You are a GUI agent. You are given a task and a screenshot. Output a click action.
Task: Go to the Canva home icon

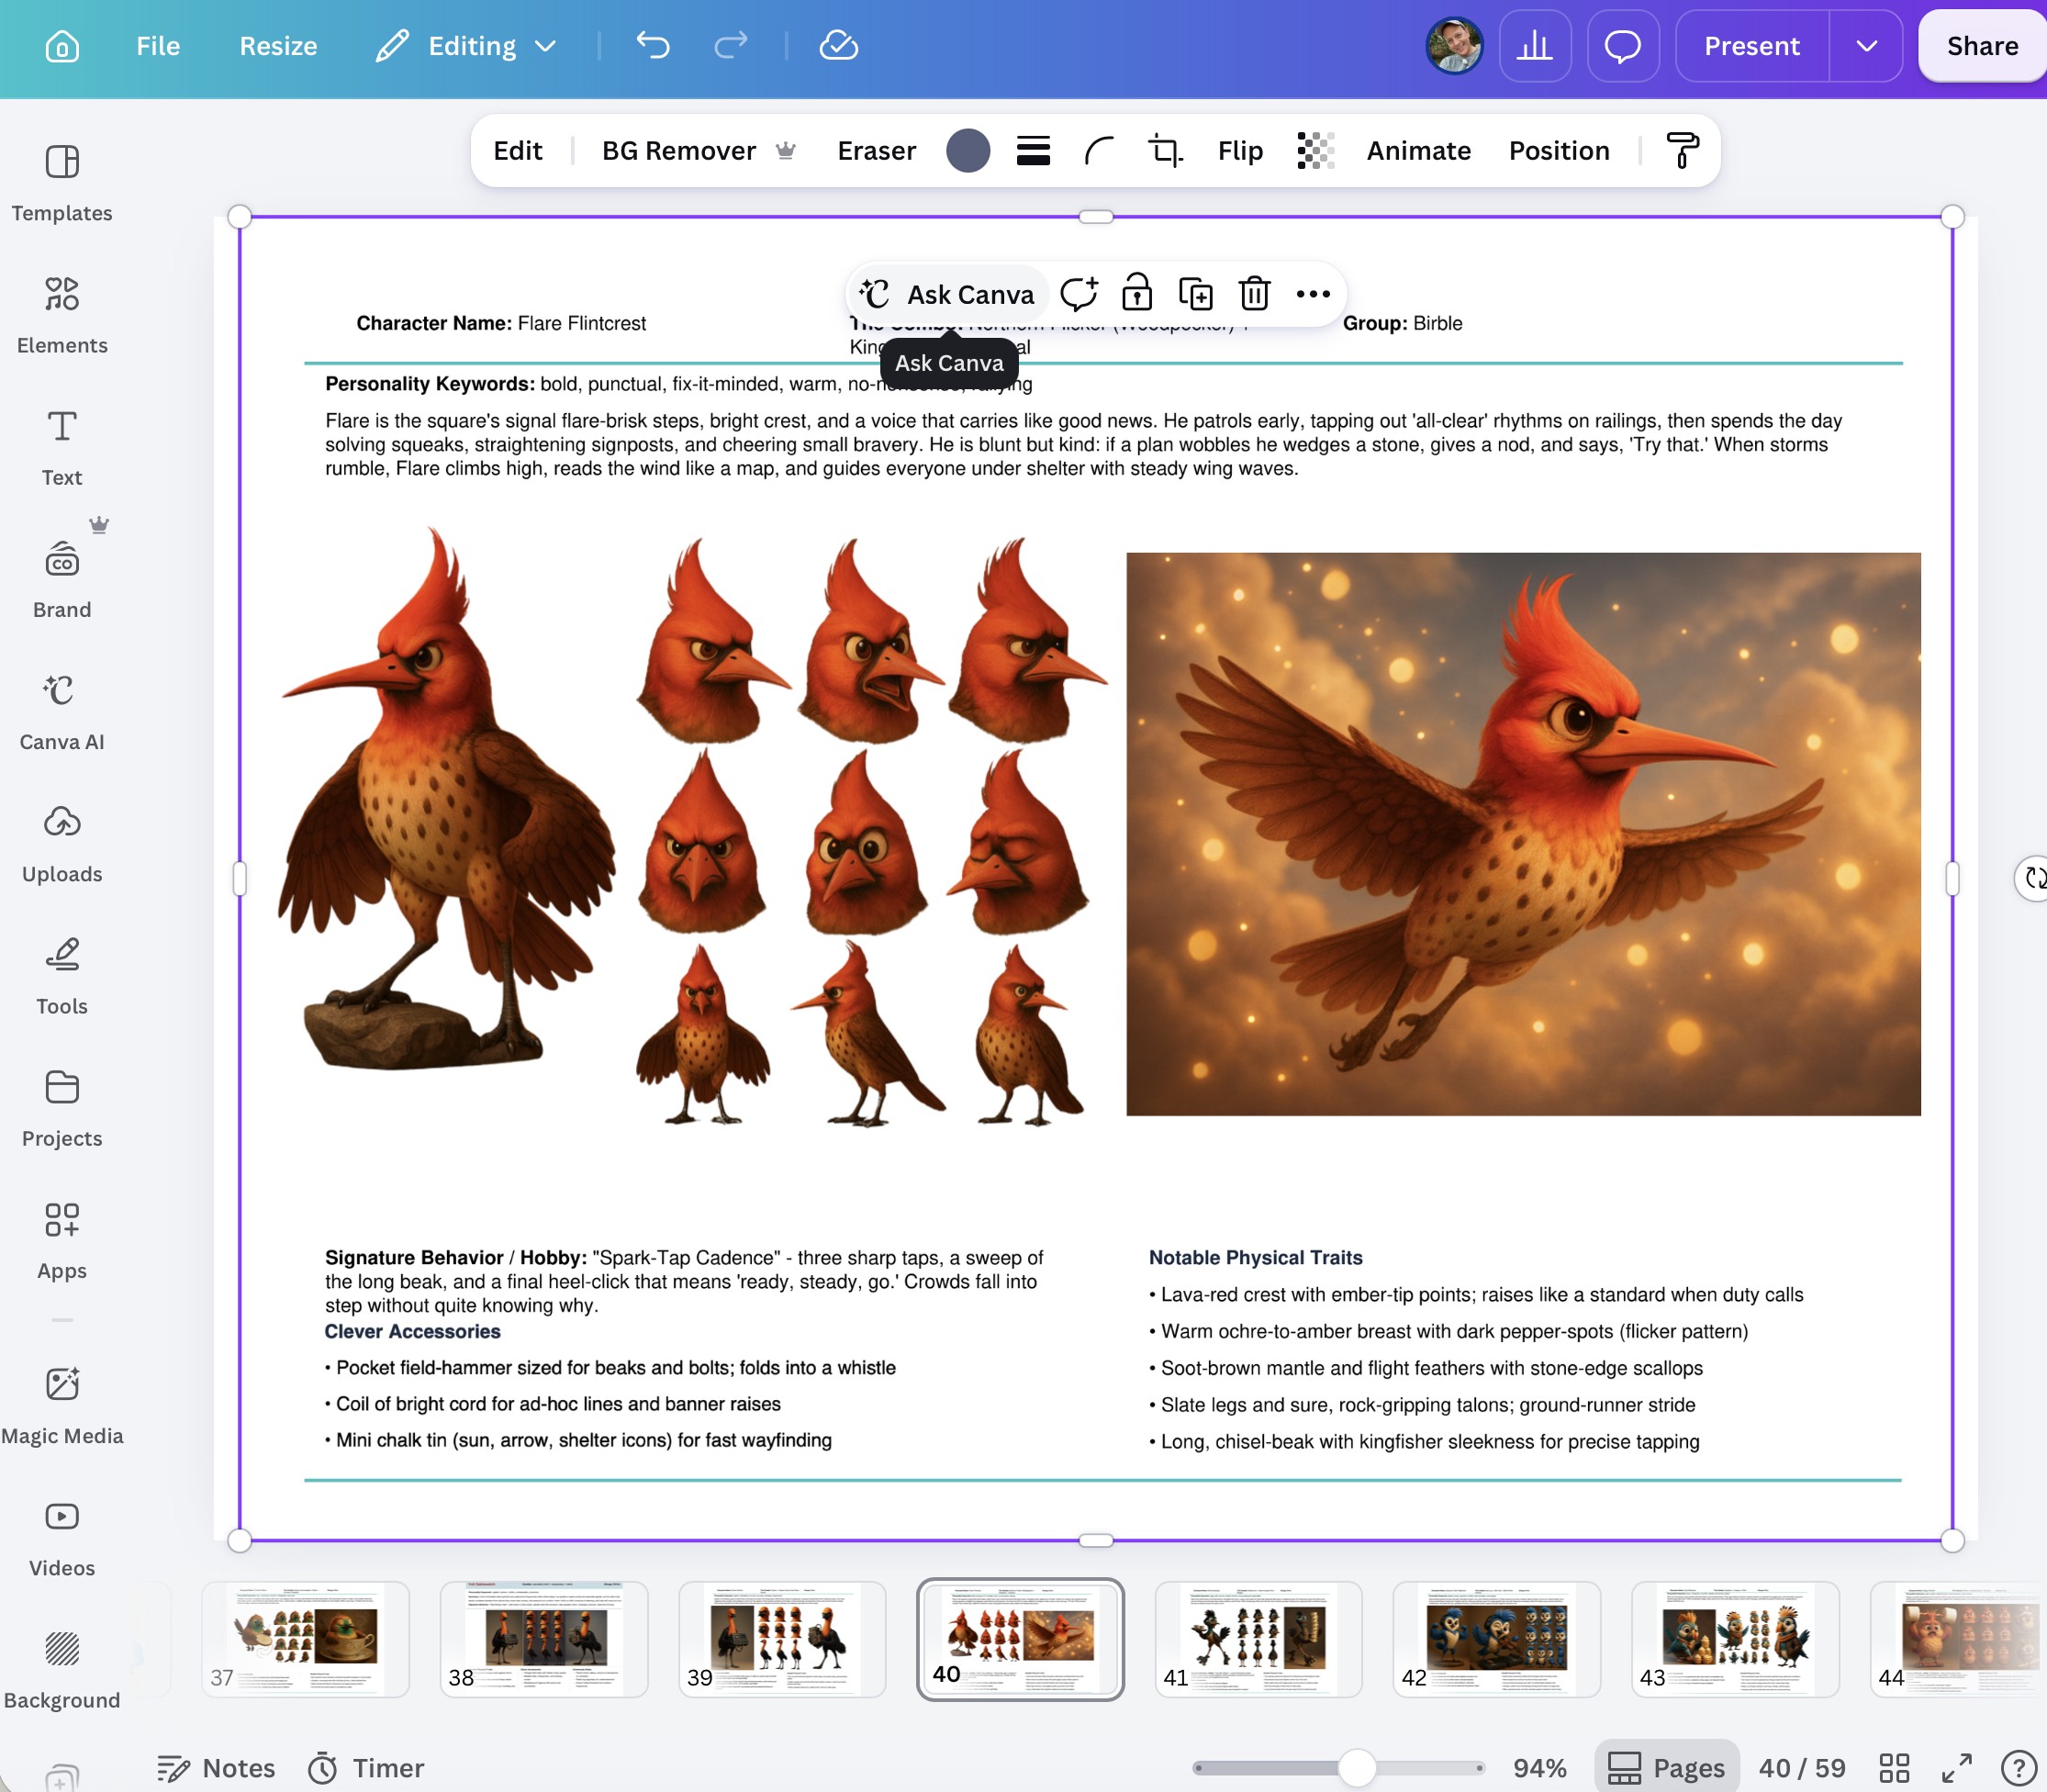(62, 46)
